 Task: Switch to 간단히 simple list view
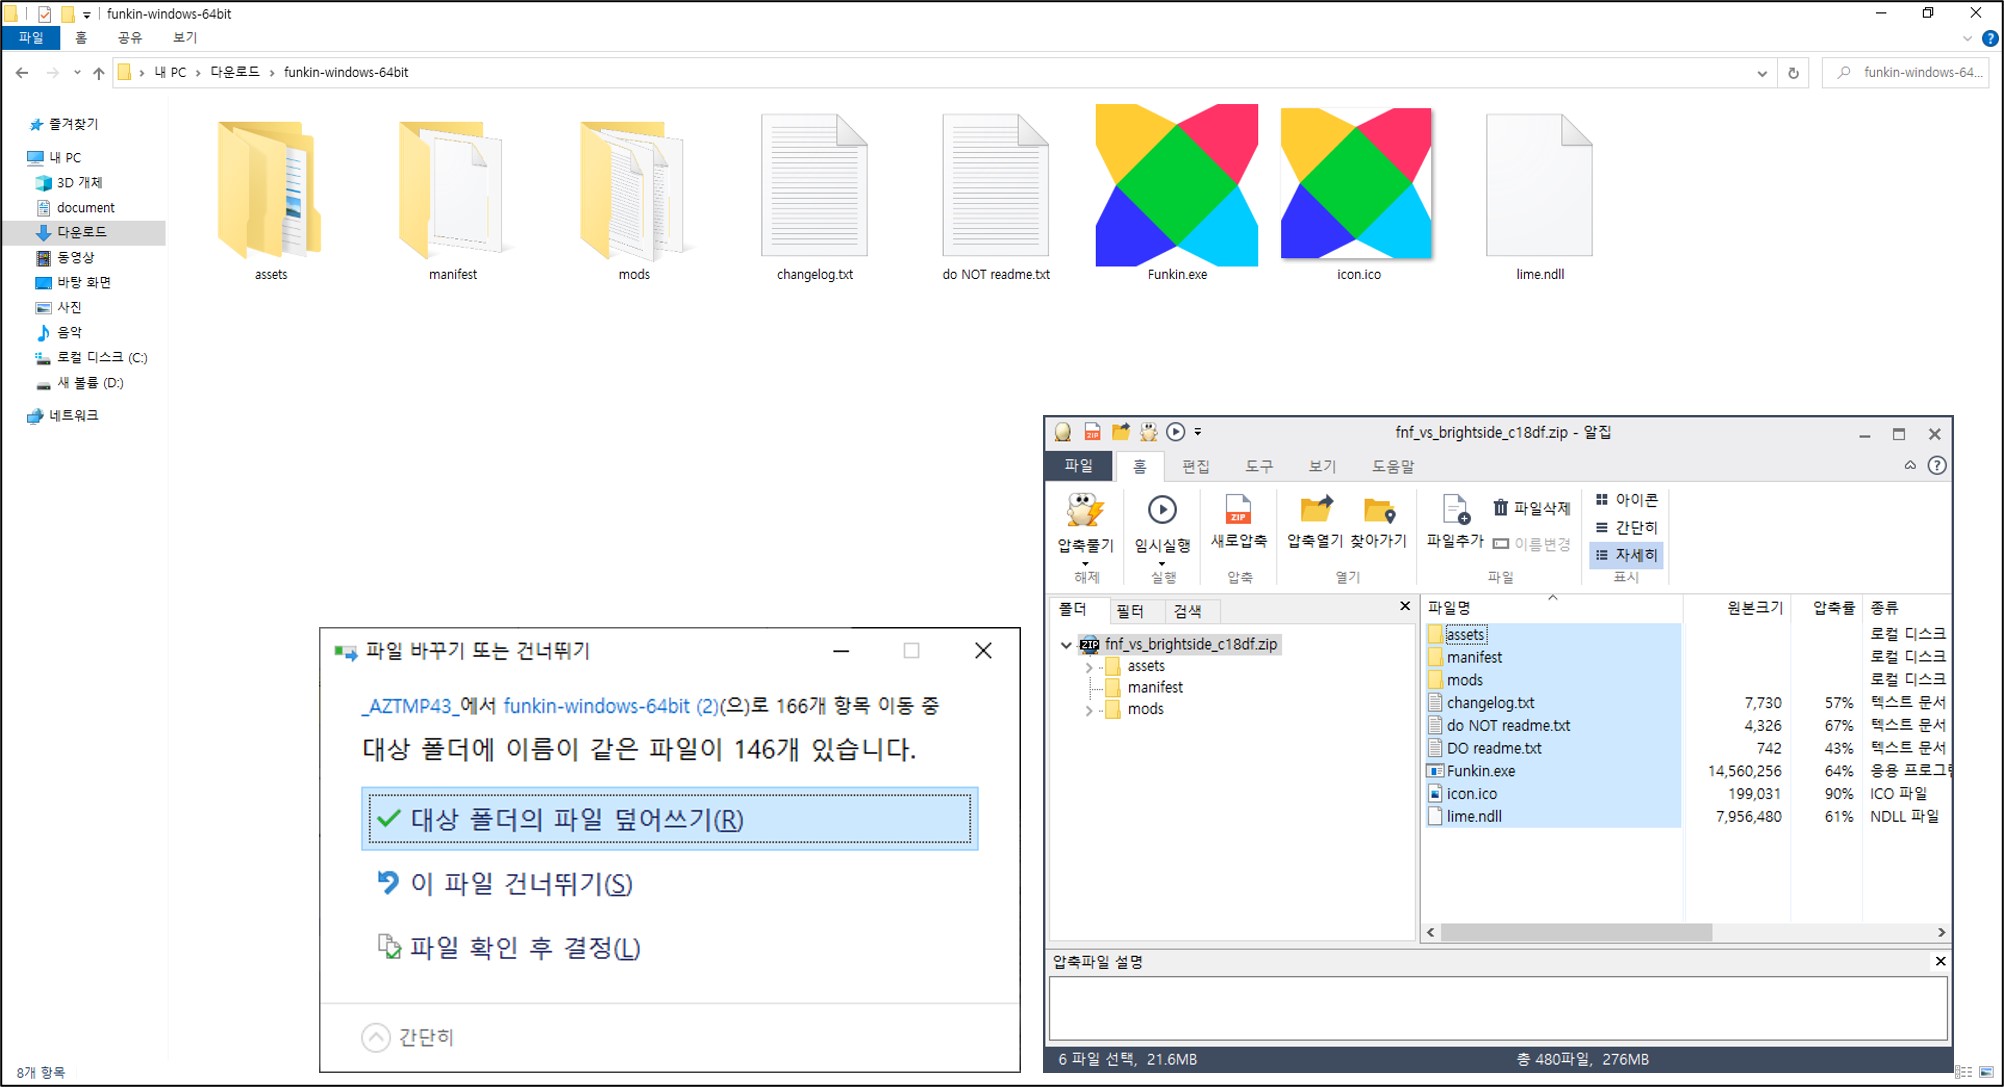[x=1627, y=527]
